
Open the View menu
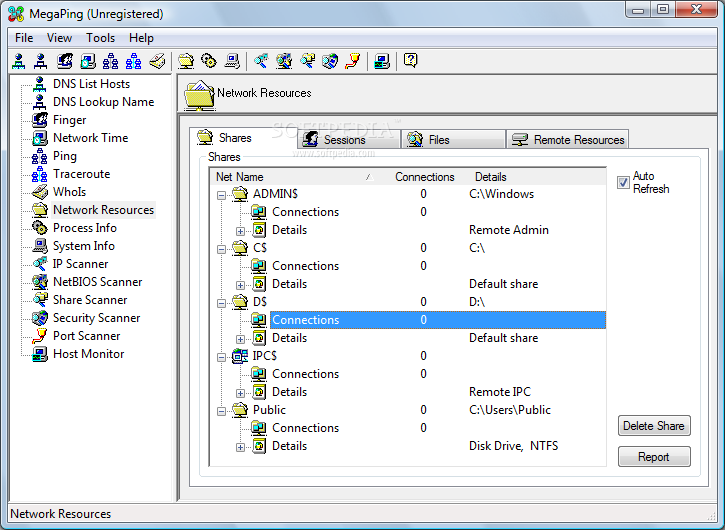(x=59, y=38)
